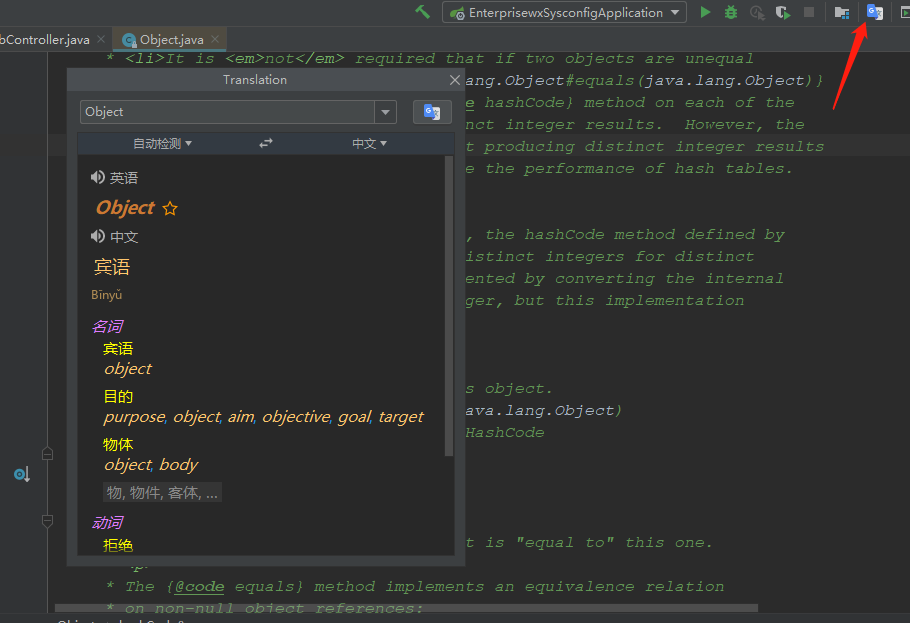910x623 pixels.
Task: Click the orange Object source word
Action: [x=125, y=207]
